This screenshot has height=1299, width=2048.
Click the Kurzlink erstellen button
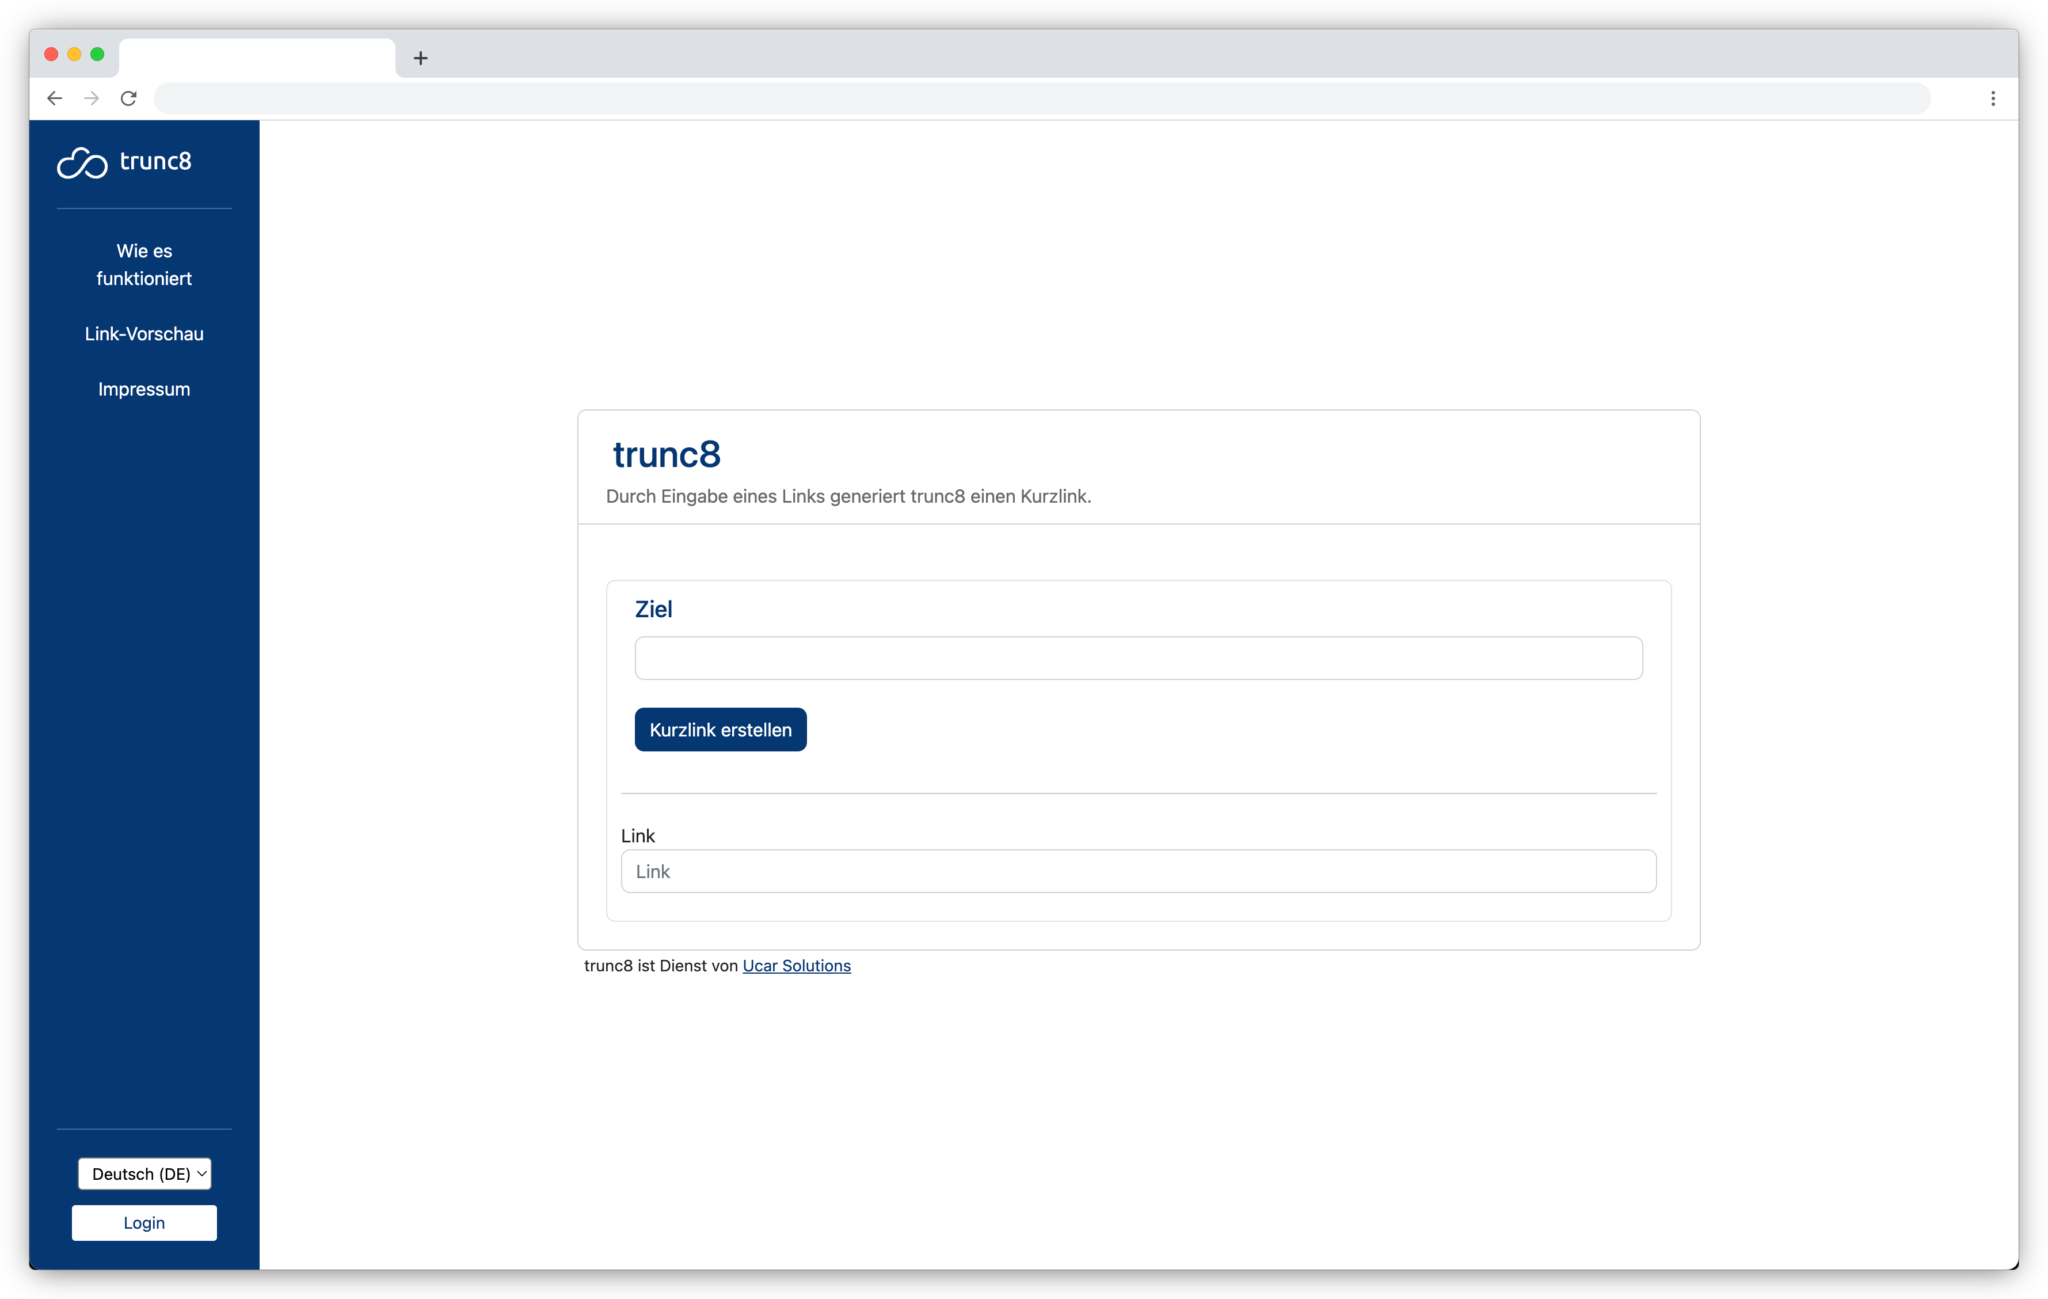pyautogui.click(x=719, y=729)
